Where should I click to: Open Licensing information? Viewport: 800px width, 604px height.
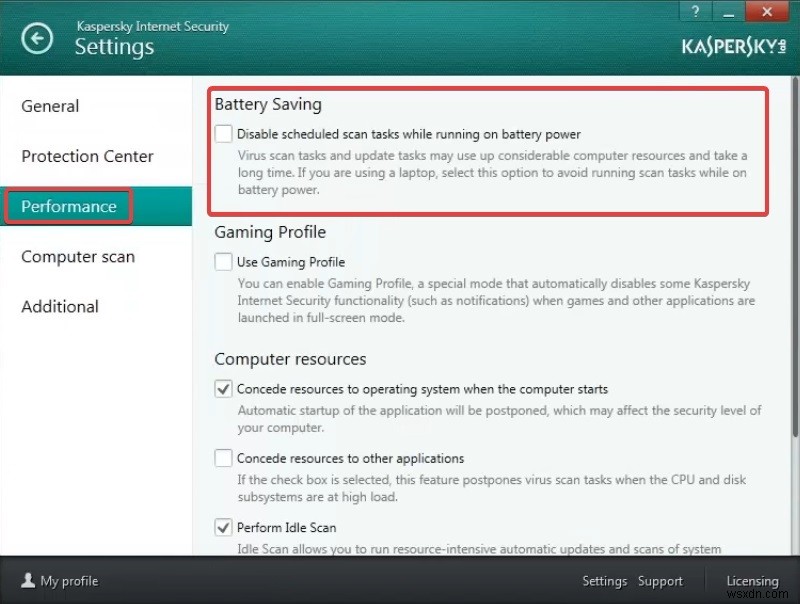click(x=751, y=580)
